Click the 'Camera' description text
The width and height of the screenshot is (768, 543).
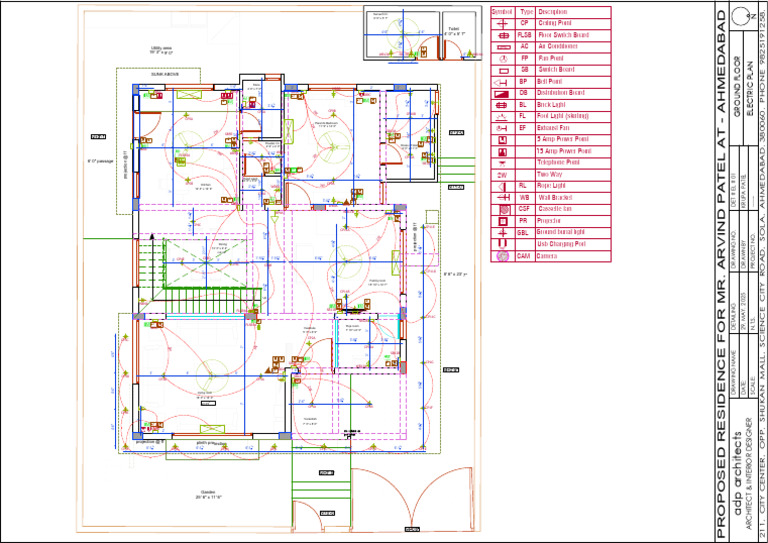pos(547,256)
